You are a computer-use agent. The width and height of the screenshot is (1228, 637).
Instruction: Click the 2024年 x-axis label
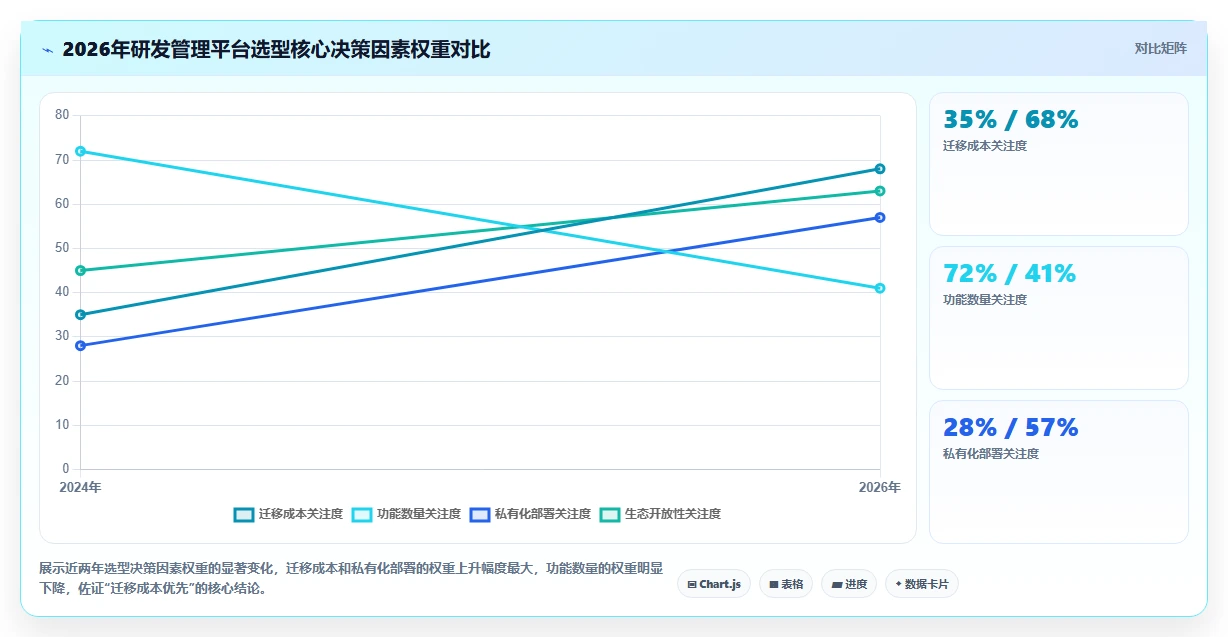point(80,488)
